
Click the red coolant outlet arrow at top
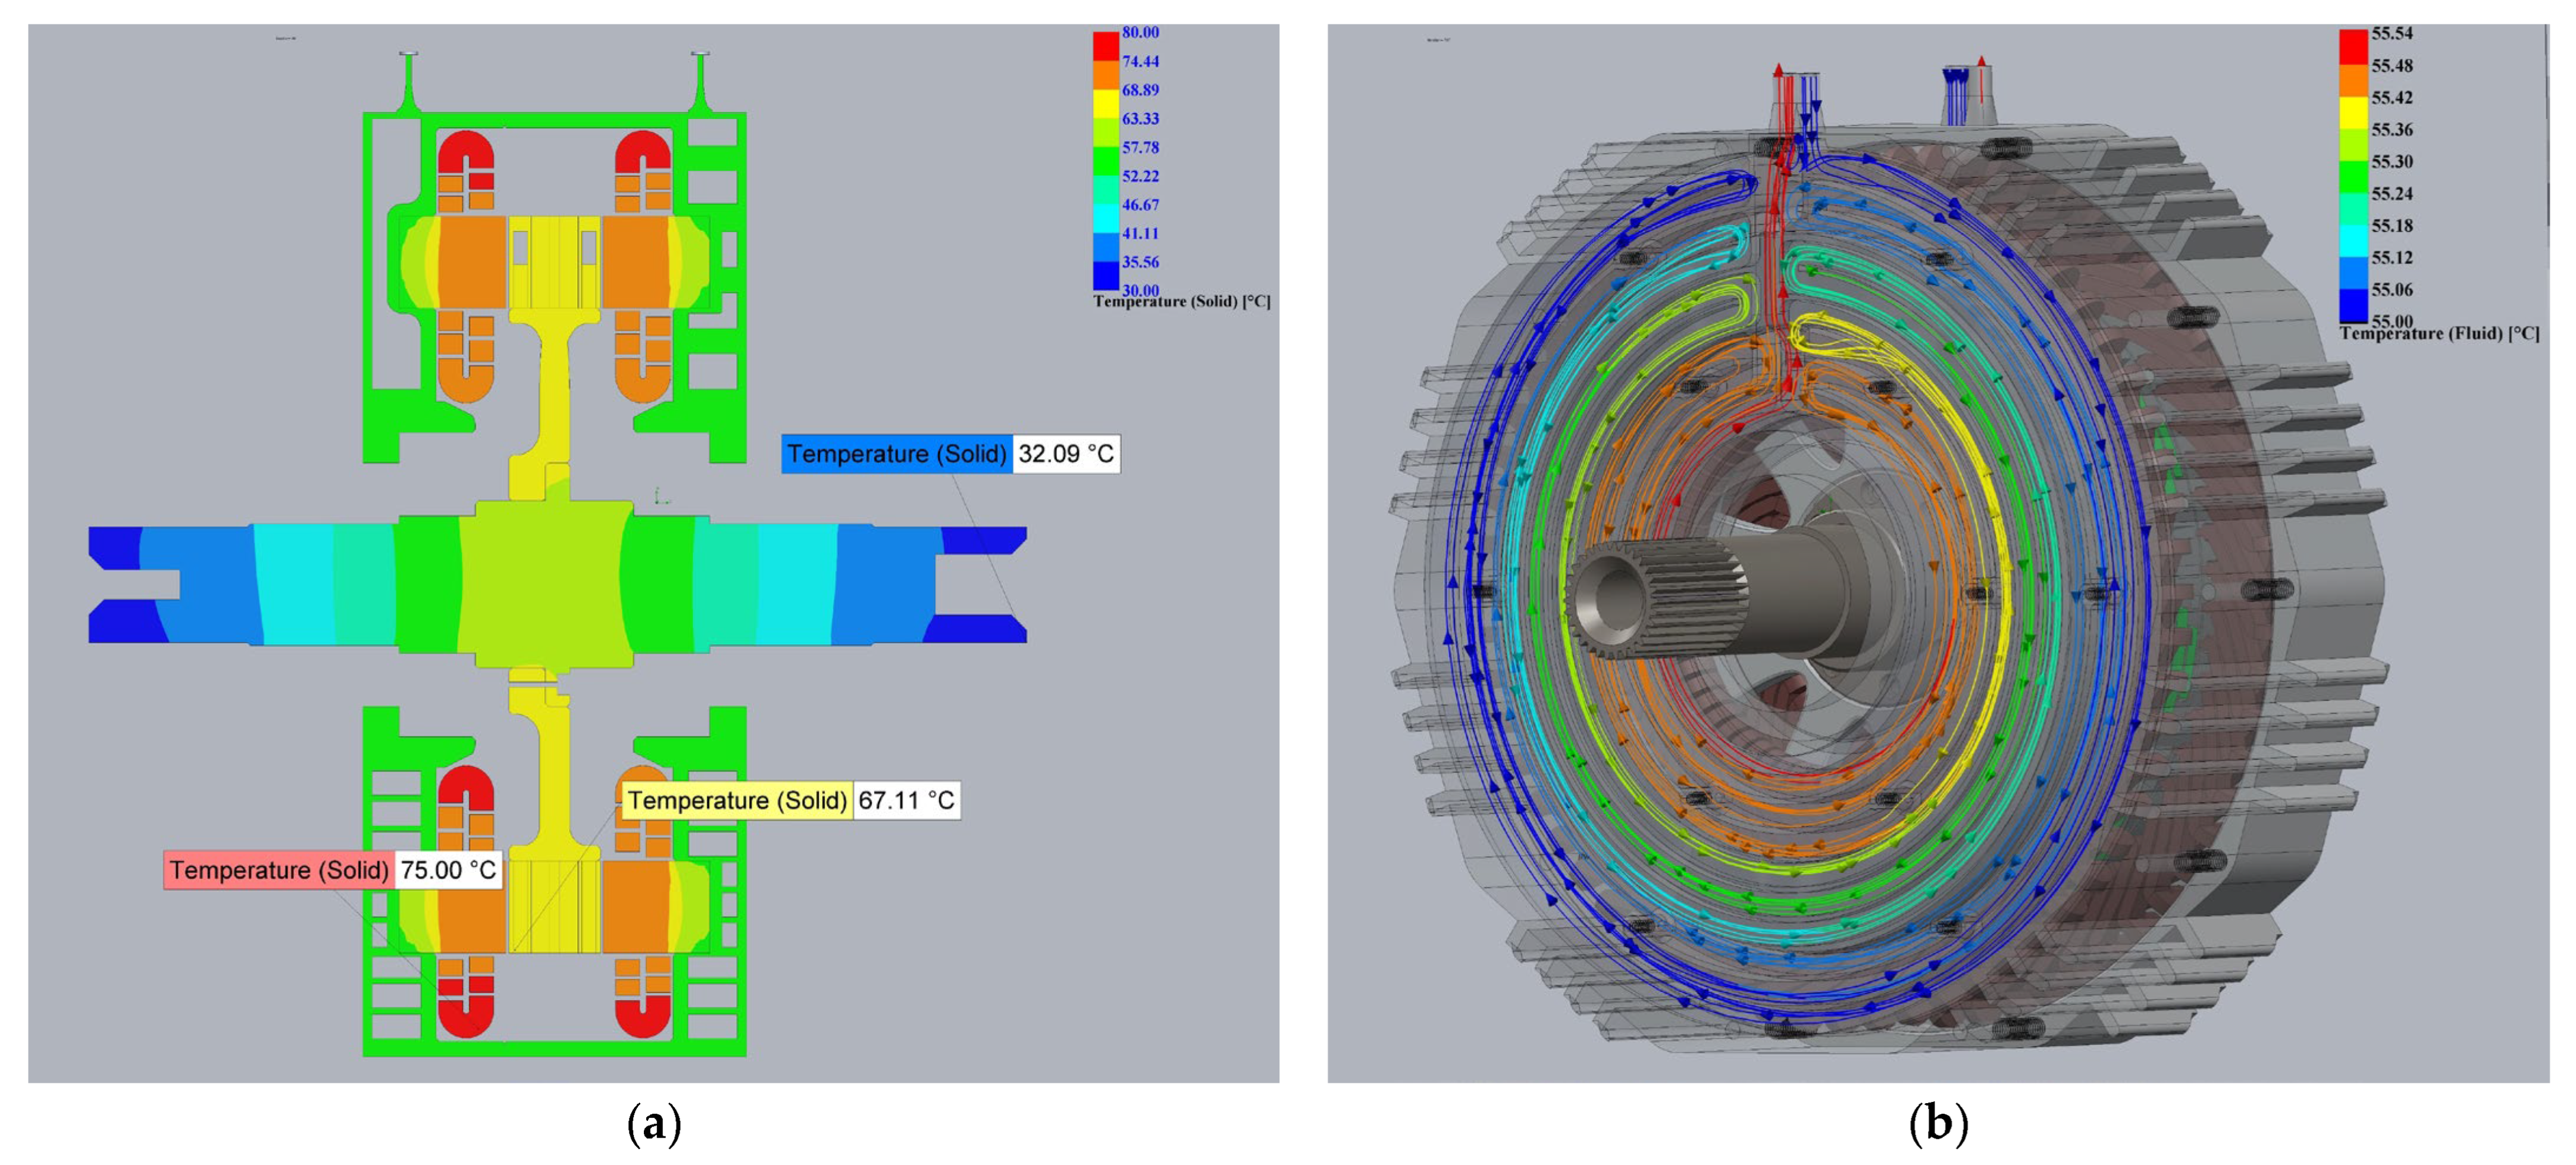click(1778, 72)
